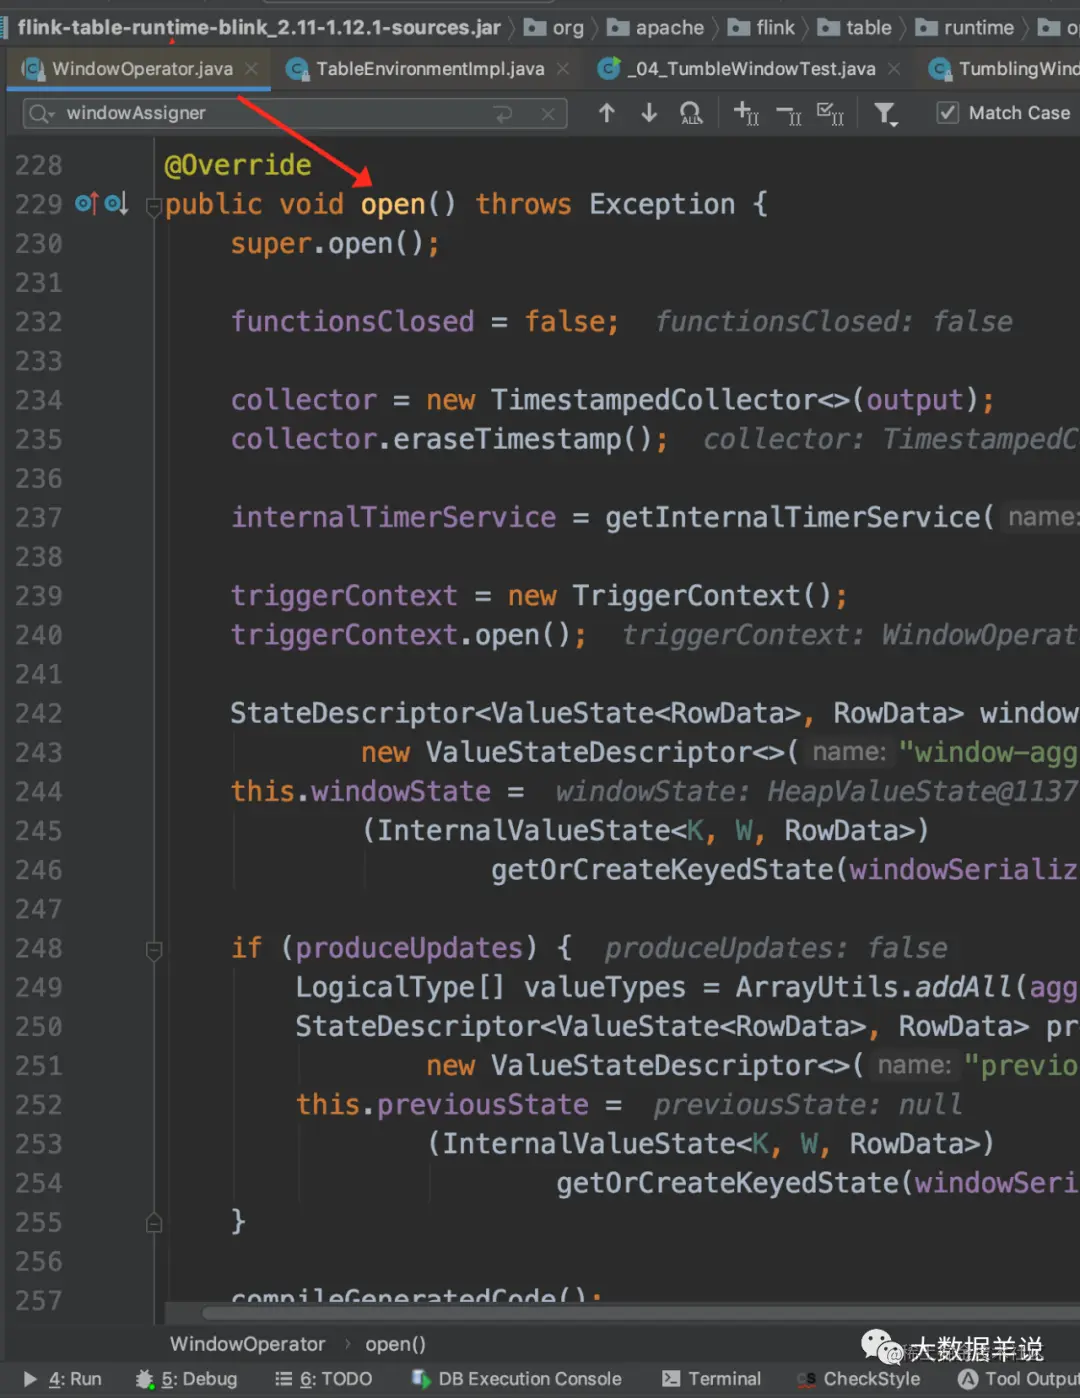Click the word functionsClosed on line 232
The height and width of the screenshot is (1398, 1080).
pos(353,322)
